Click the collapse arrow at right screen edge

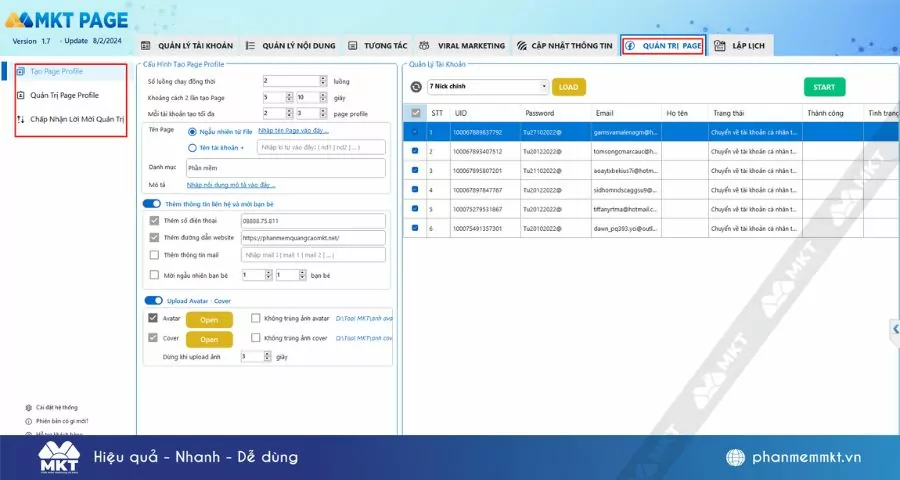point(895,330)
